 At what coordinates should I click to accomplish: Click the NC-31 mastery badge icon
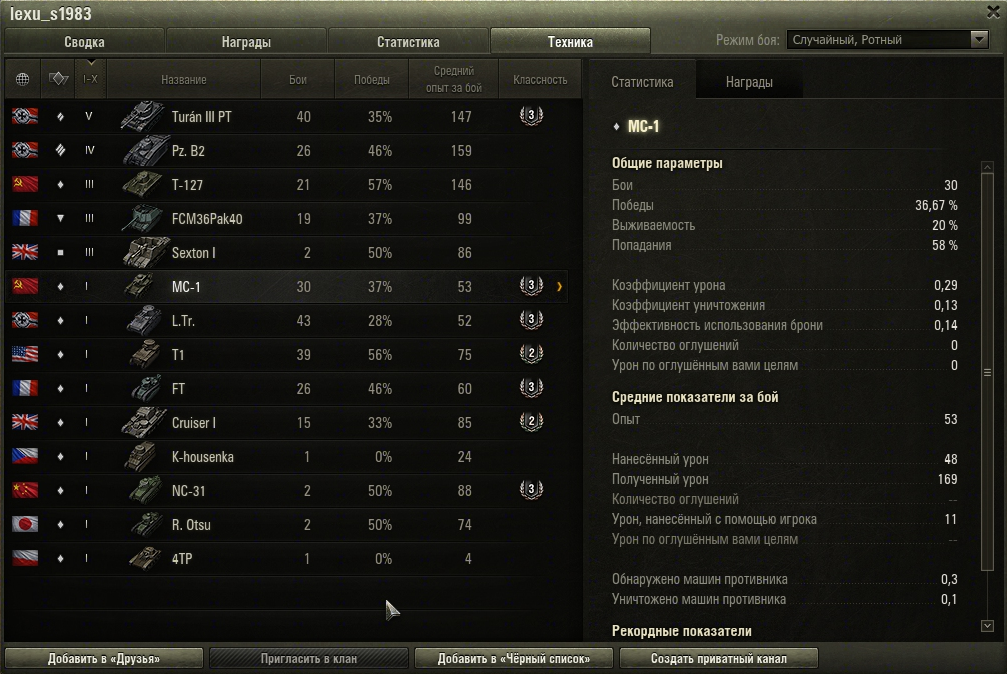pyautogui.click(x=531, y=490)
